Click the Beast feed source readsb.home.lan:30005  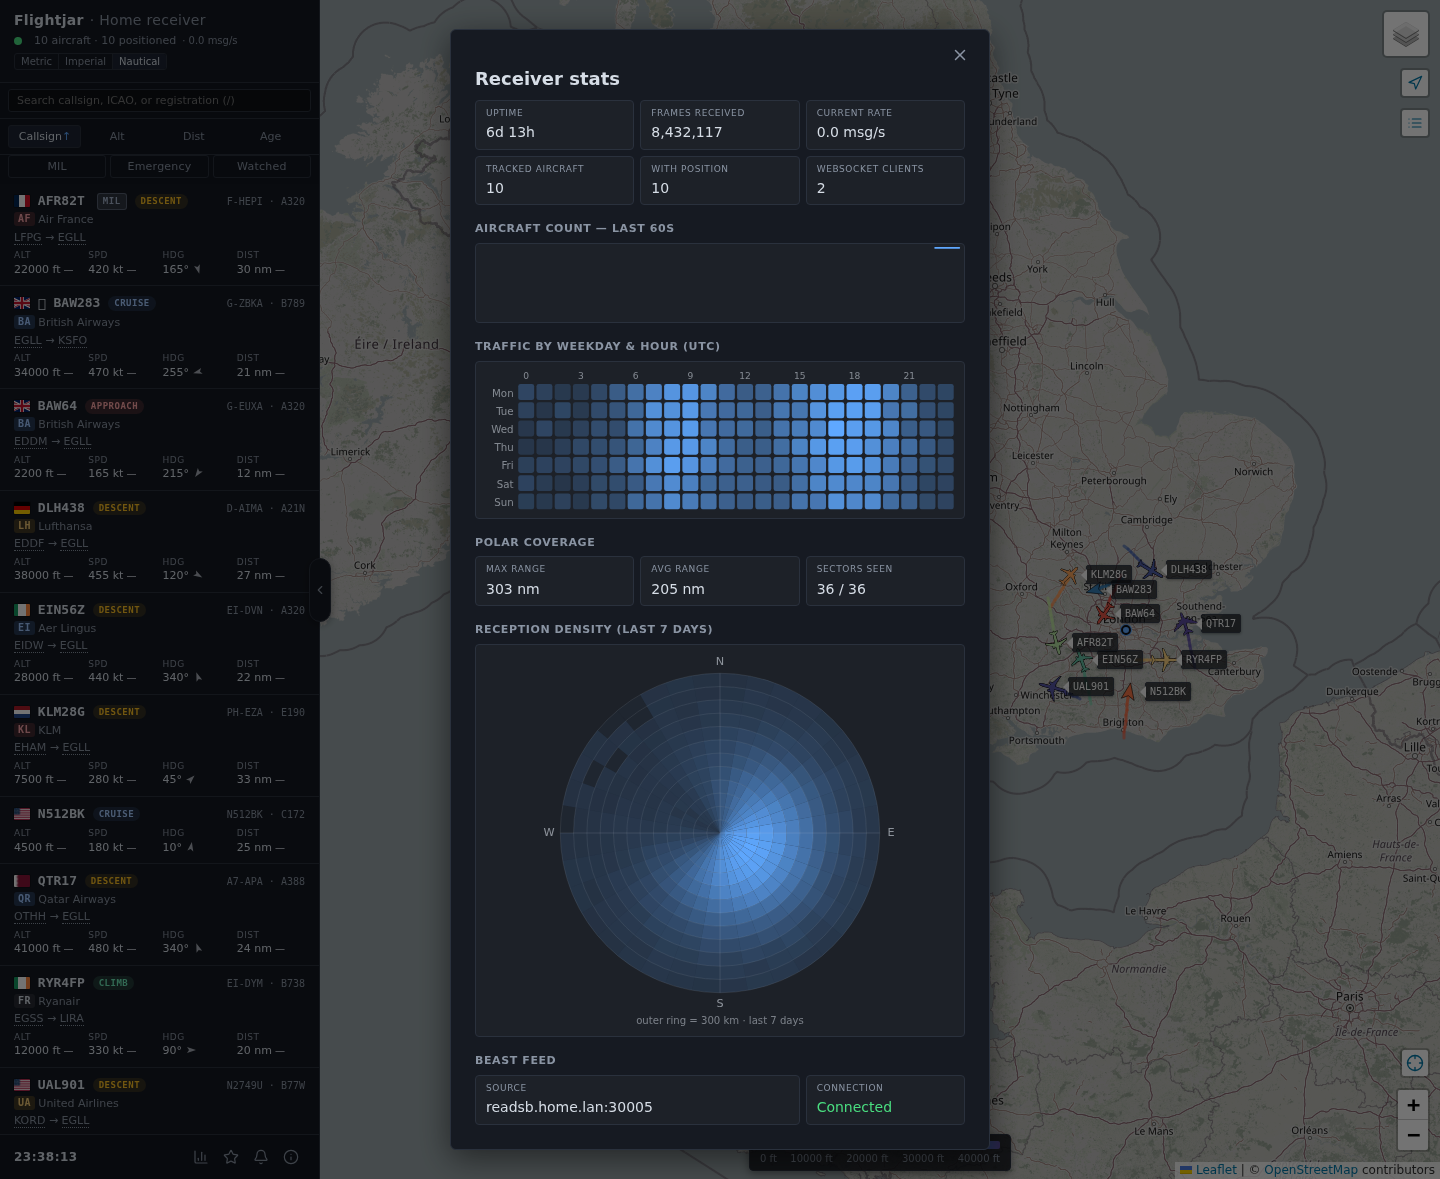pos(569,1107)
